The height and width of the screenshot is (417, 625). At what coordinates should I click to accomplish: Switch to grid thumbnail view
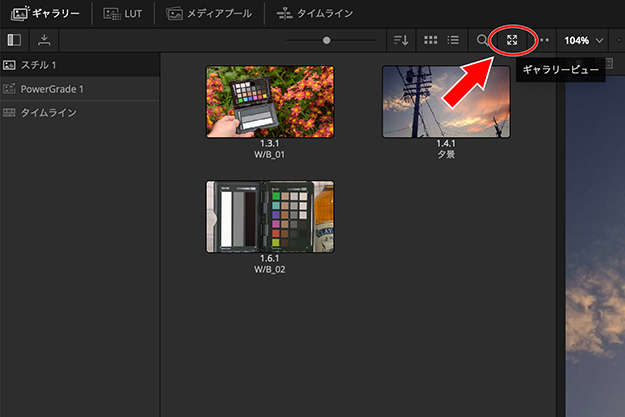click(x=430, y=40)
